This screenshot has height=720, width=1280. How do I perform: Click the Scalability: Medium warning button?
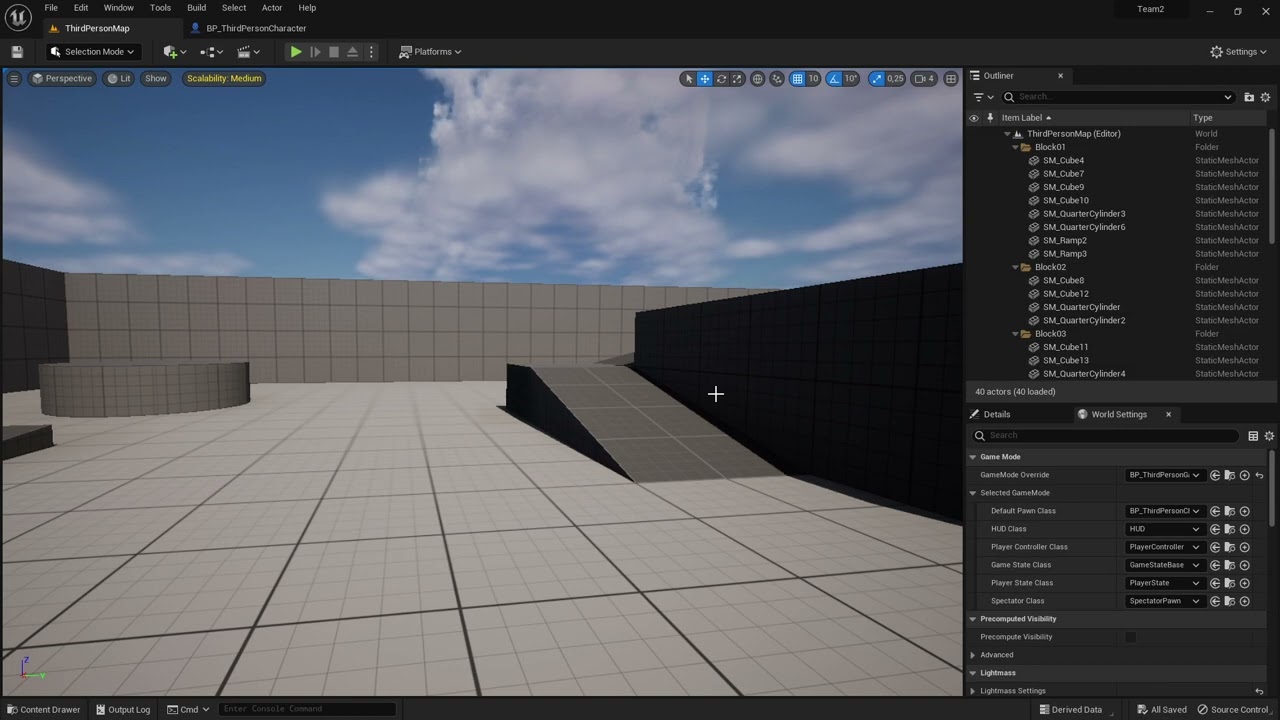click(224, 79)
